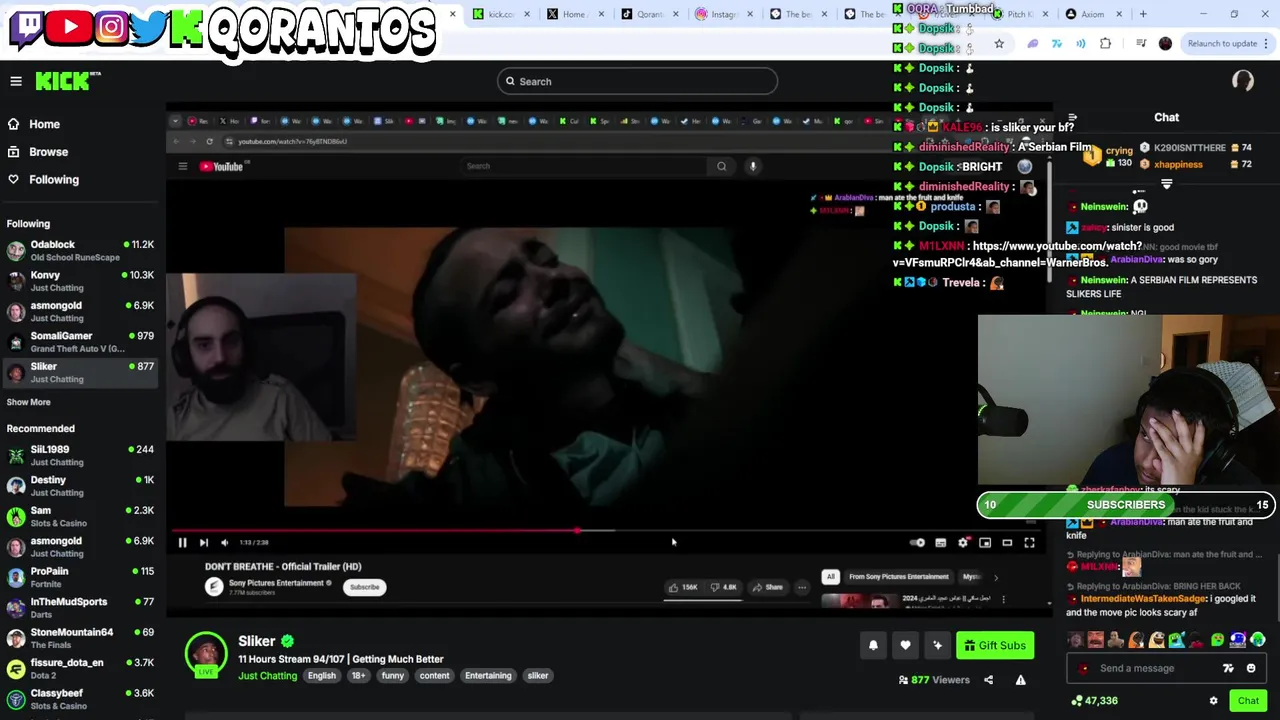
Task: Switch to the Axiom browser tab
Action: click(1095, 14)
